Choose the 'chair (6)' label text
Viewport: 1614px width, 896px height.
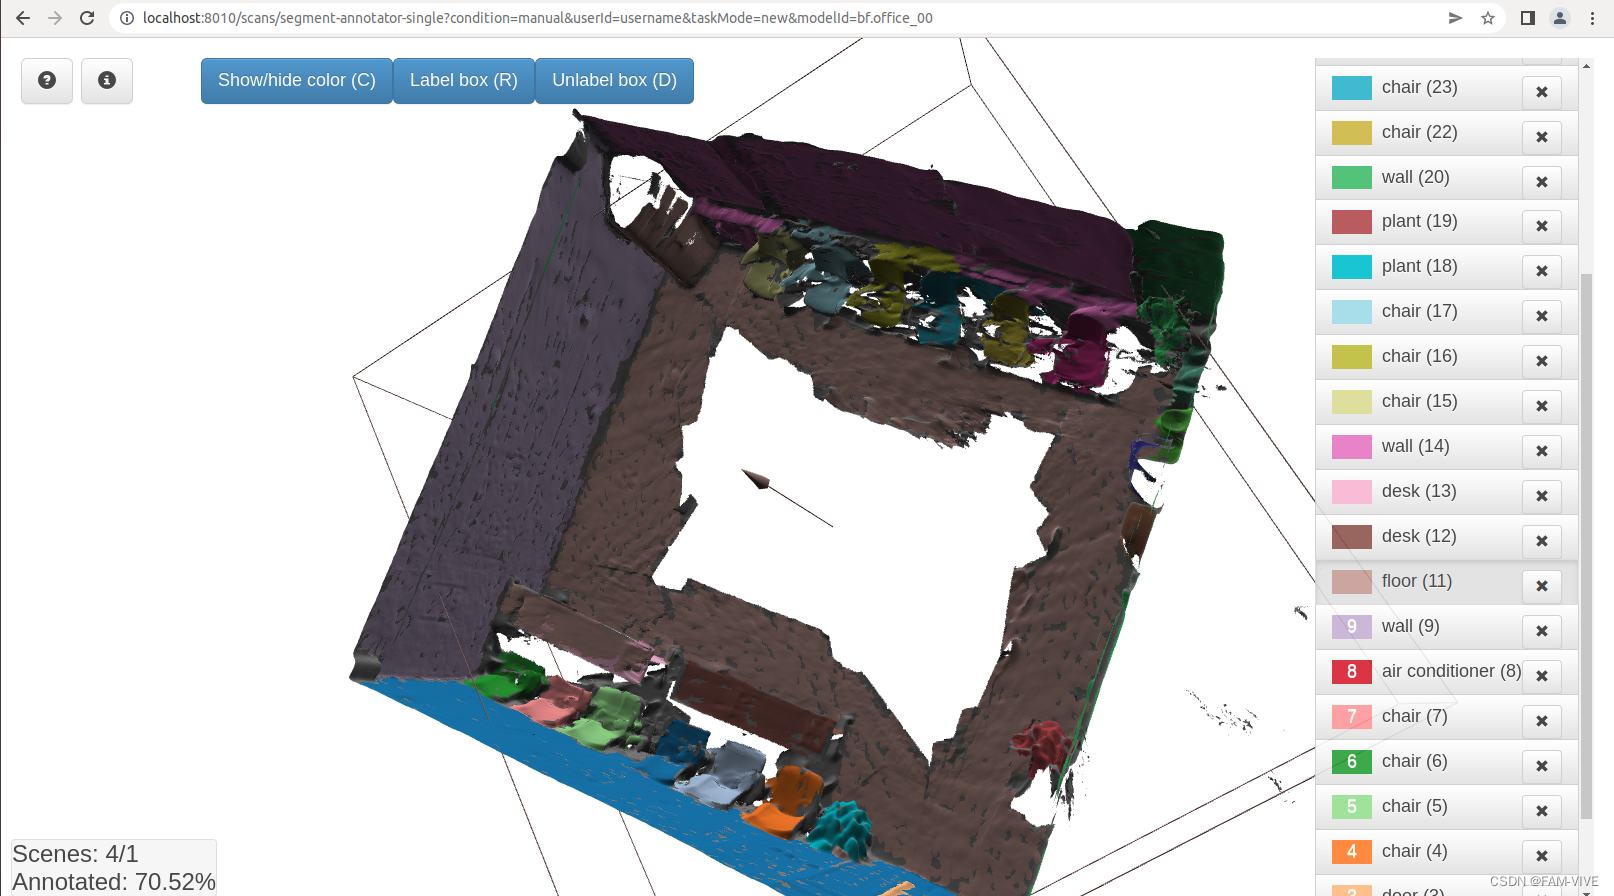point(1414,761)
